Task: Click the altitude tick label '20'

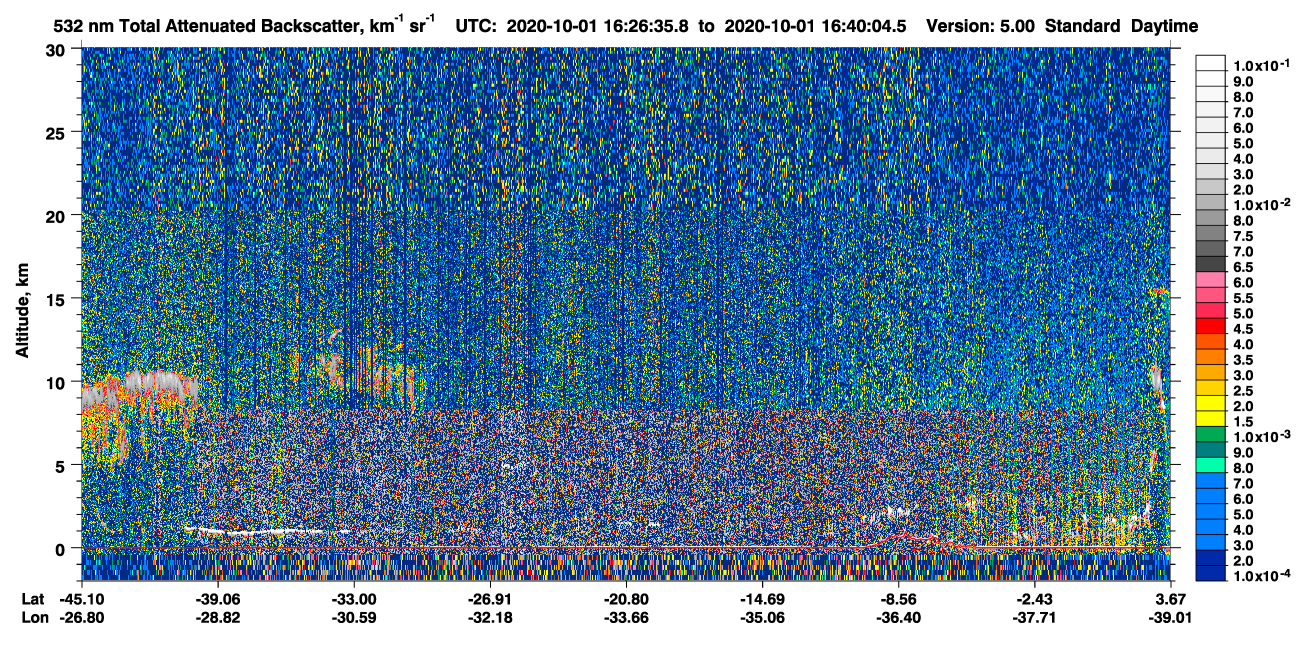Action: [x=58, y=215]
